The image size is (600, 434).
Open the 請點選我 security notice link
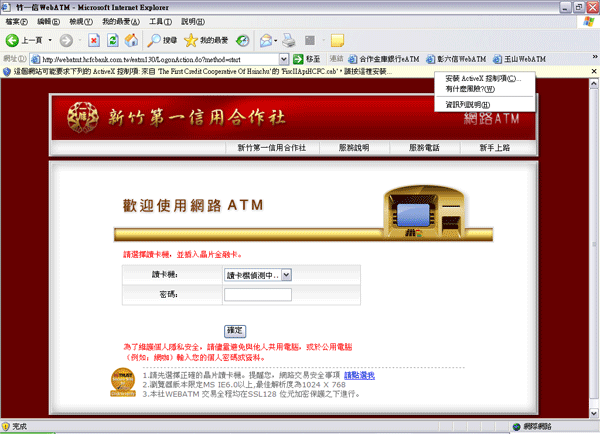359,375
